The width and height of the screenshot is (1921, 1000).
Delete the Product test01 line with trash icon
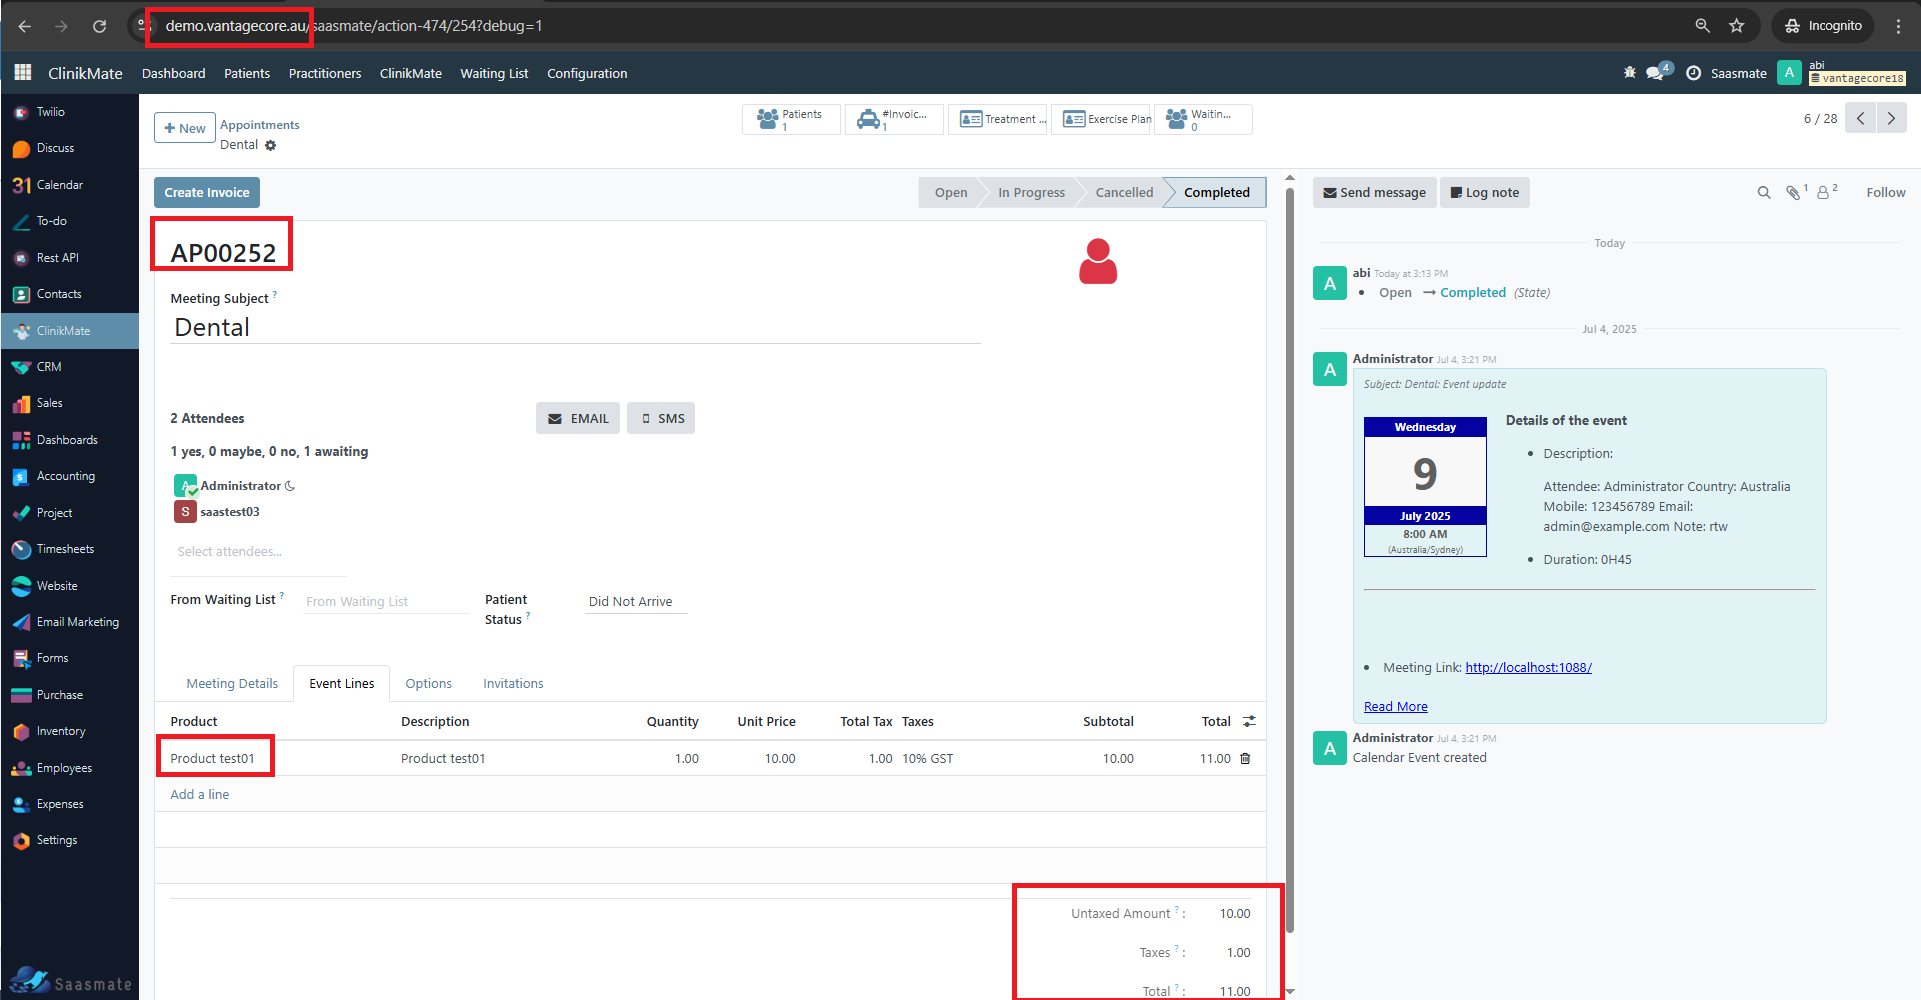[x=1245, y=759]
